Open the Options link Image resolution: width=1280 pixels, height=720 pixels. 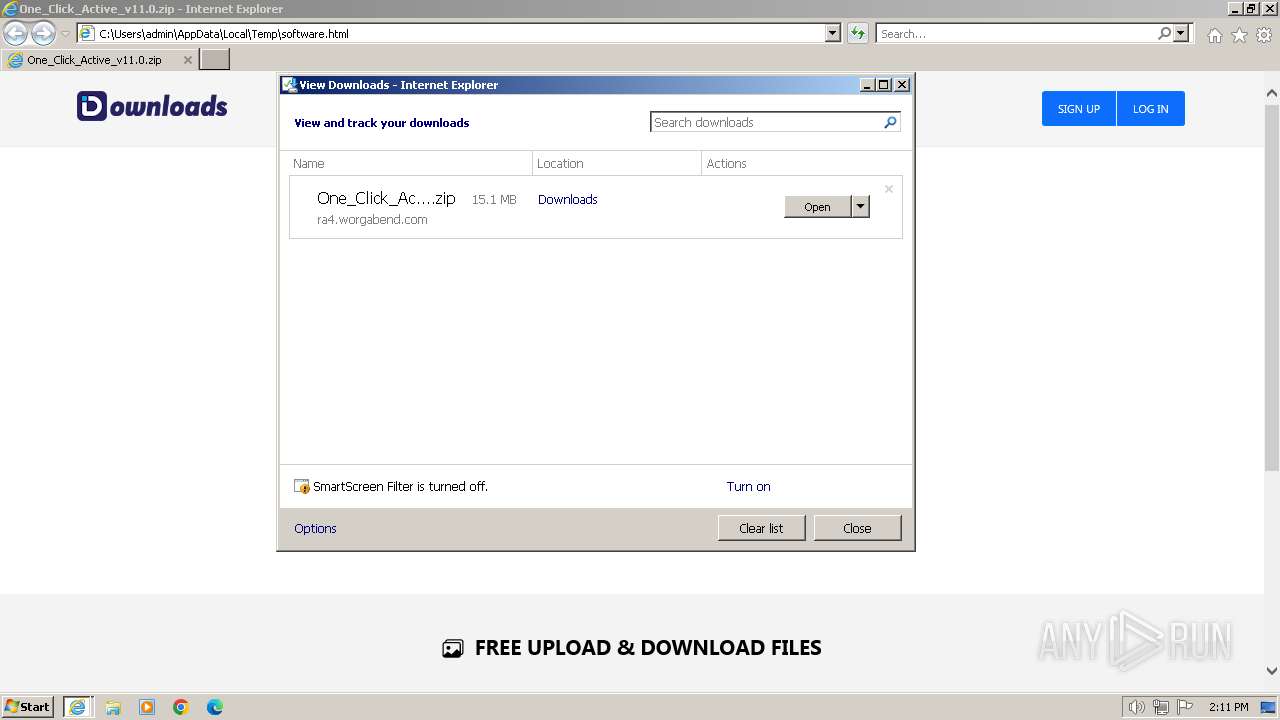click(x=315, y=528)
